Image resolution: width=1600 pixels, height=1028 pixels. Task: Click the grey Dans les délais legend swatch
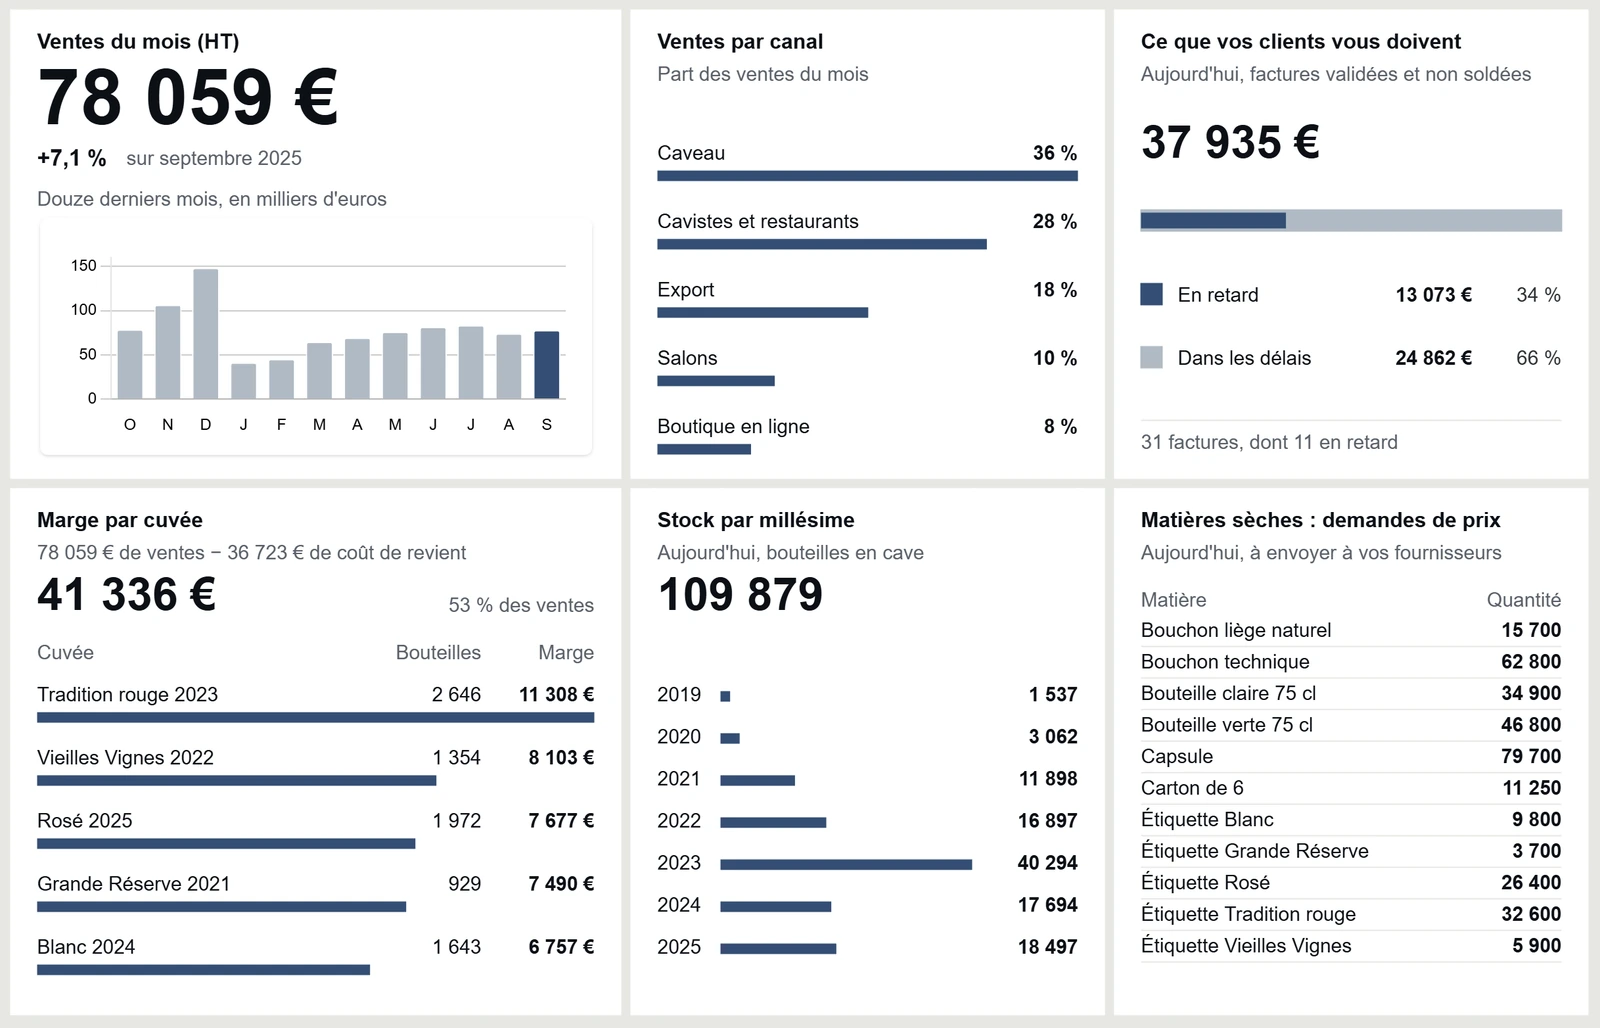[x=1152, y=357]
